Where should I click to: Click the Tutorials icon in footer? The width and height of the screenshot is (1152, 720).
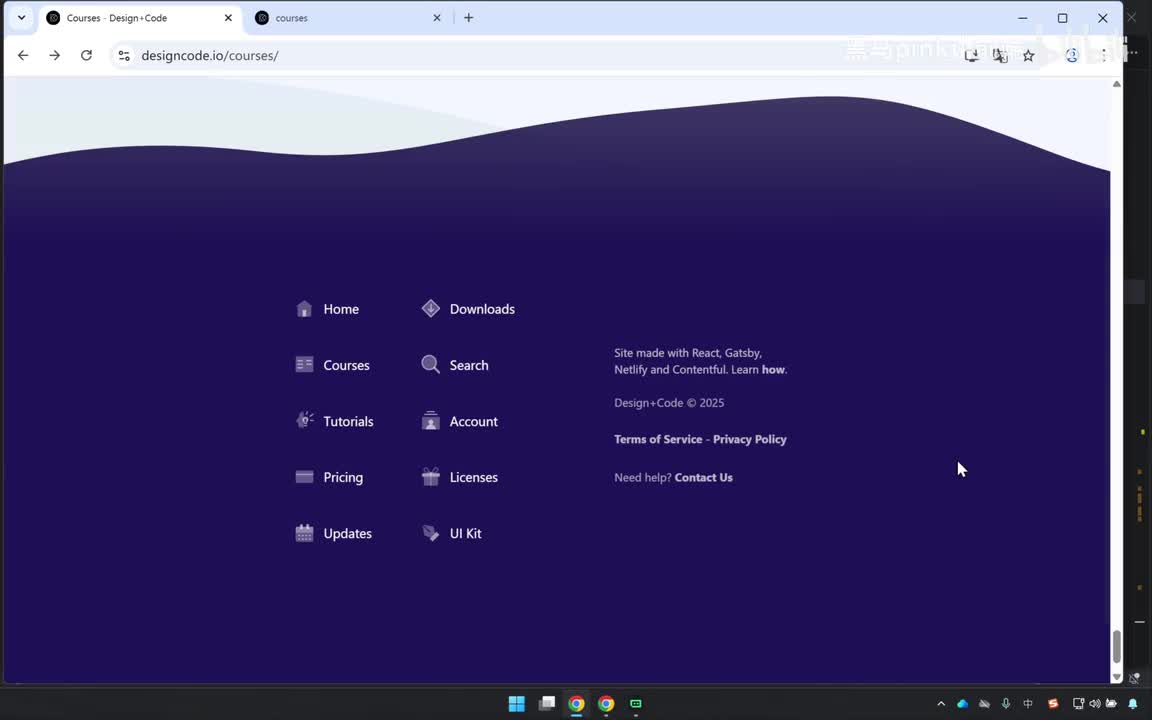click(304, 420)
